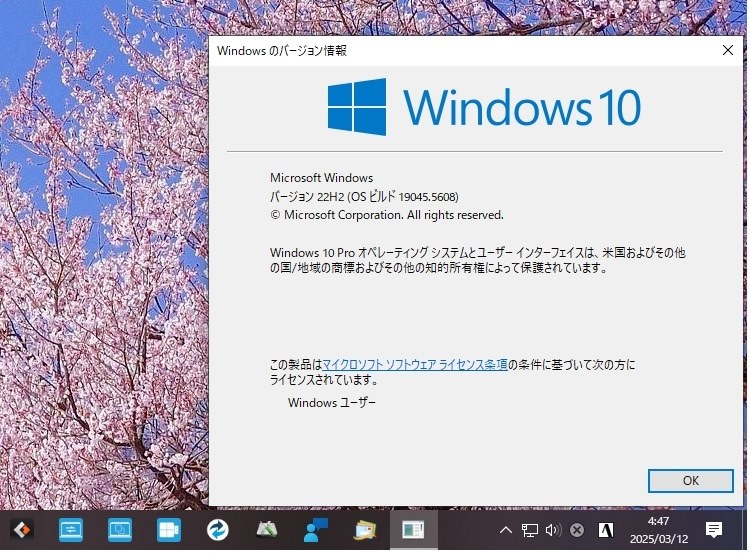Open the speaker volume tray icon

554,532
